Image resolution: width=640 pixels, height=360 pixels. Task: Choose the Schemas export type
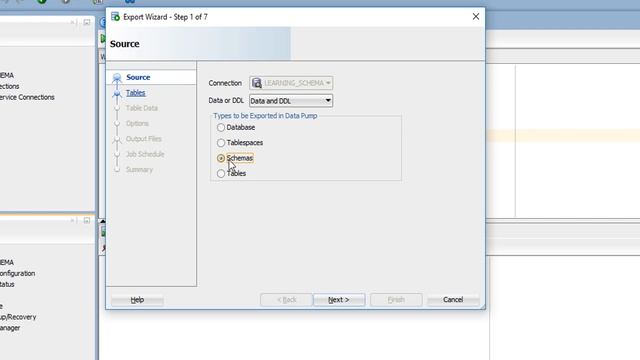pyautogui.click(x=221, y=158)
